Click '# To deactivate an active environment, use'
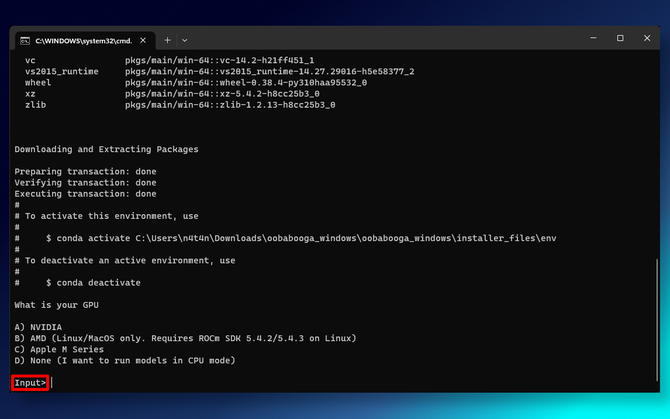Image resolution: width=670 pixels, height=419 pixels. 125,261
